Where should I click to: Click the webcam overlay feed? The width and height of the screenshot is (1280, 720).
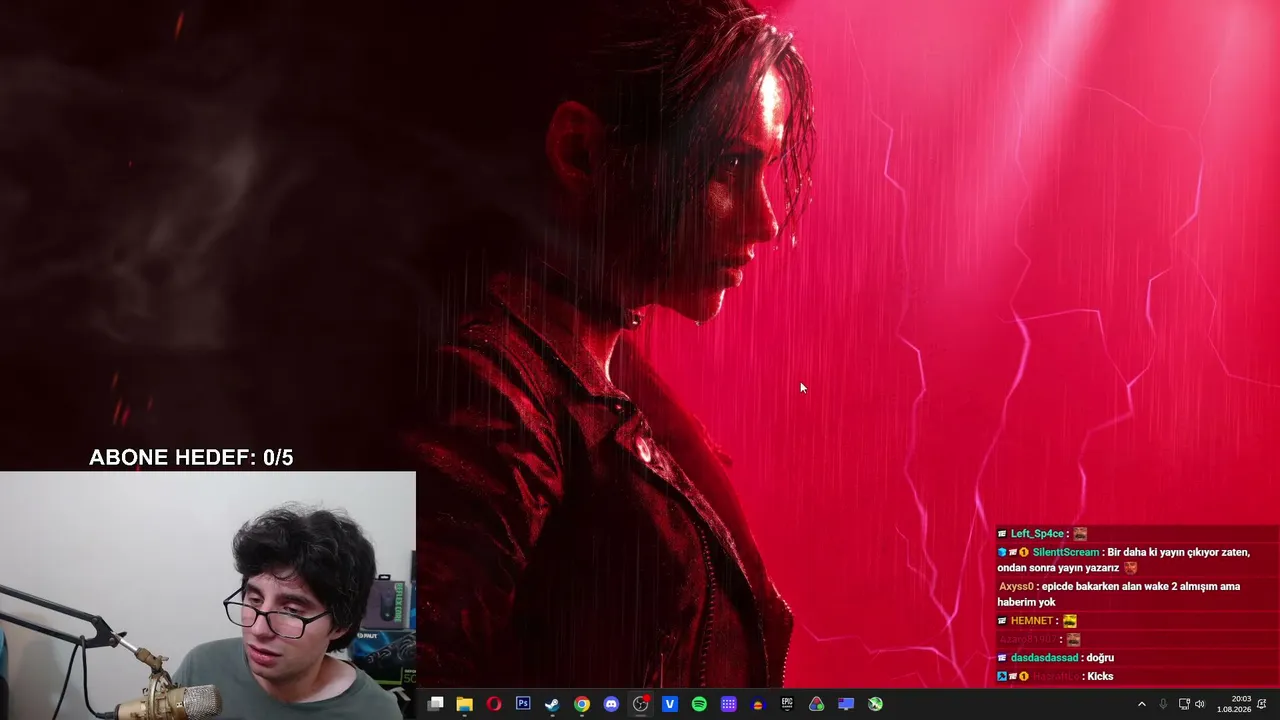[208, 596]
